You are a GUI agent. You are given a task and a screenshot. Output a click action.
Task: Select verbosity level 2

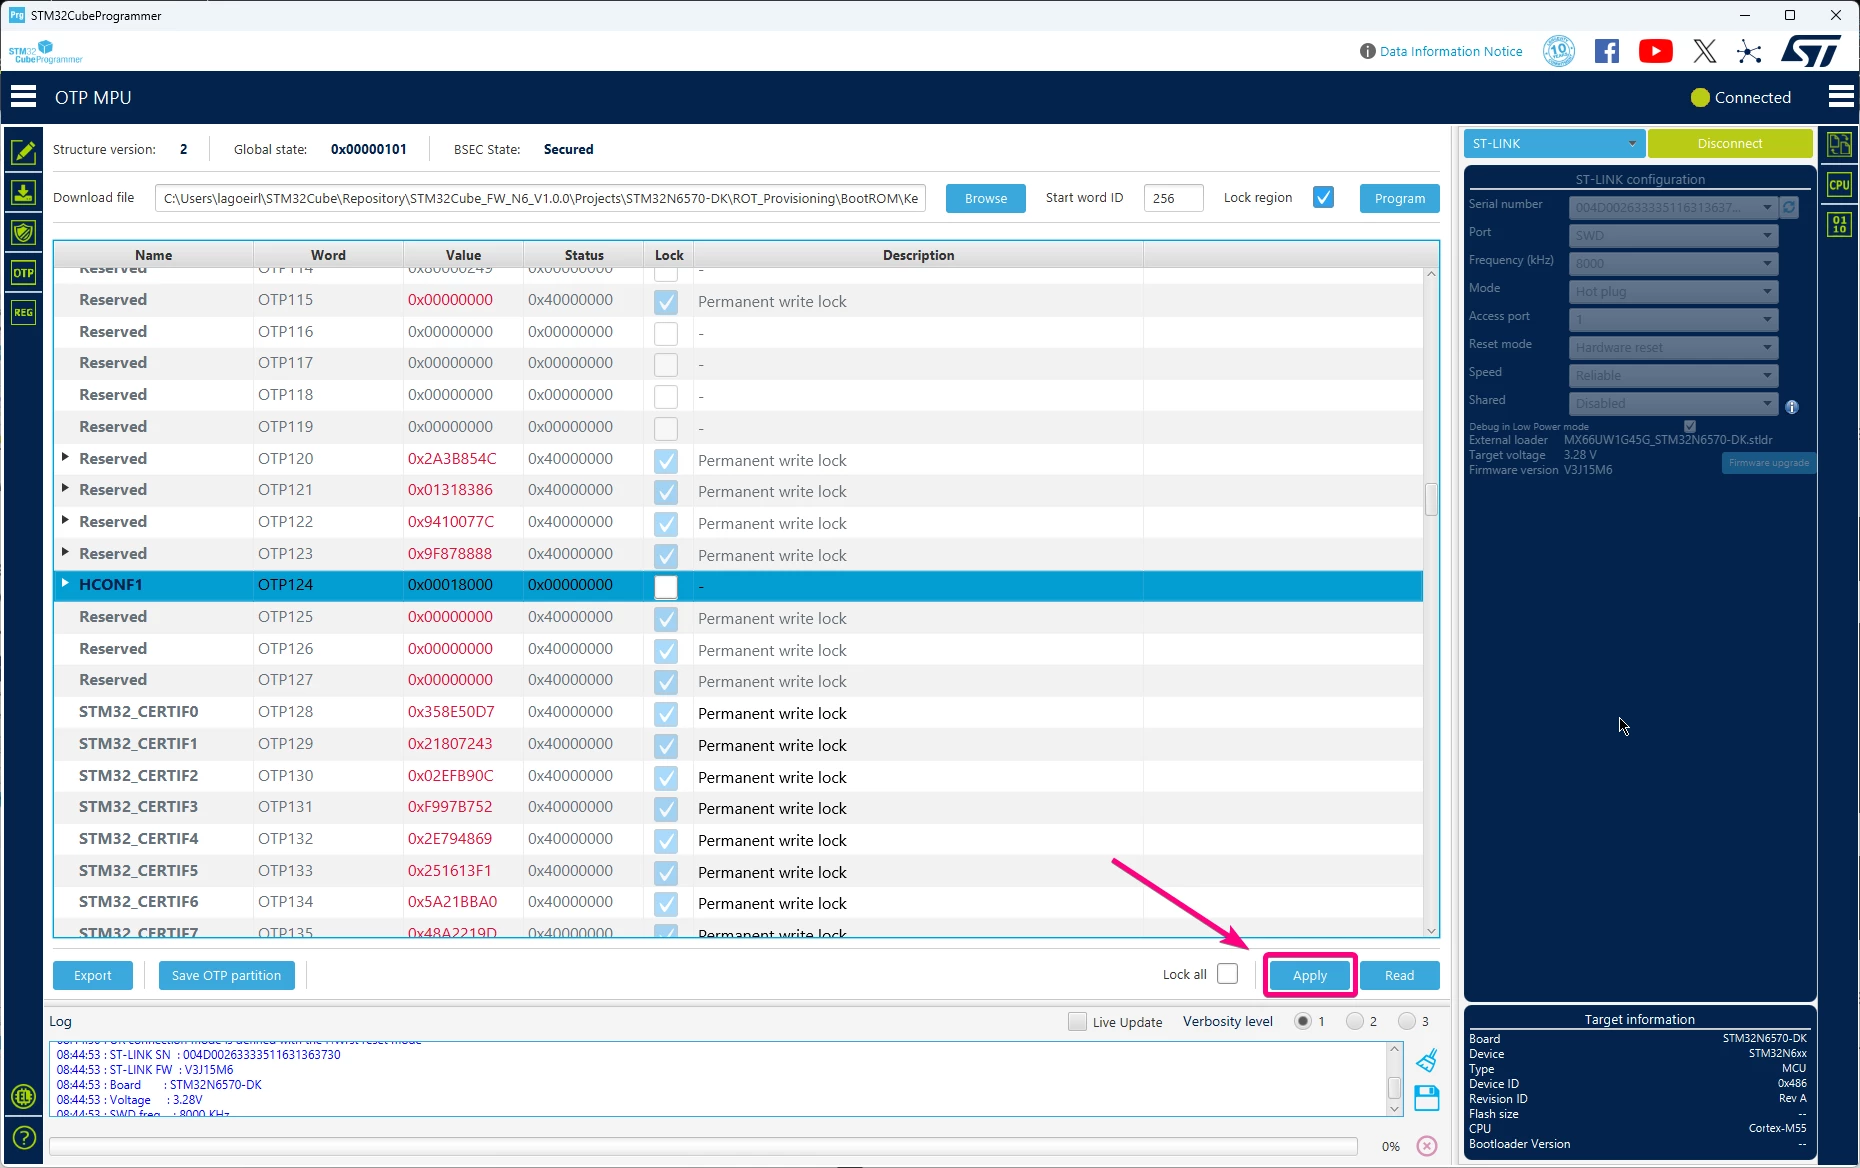pyautogui.click(x=1354, y=1021)
